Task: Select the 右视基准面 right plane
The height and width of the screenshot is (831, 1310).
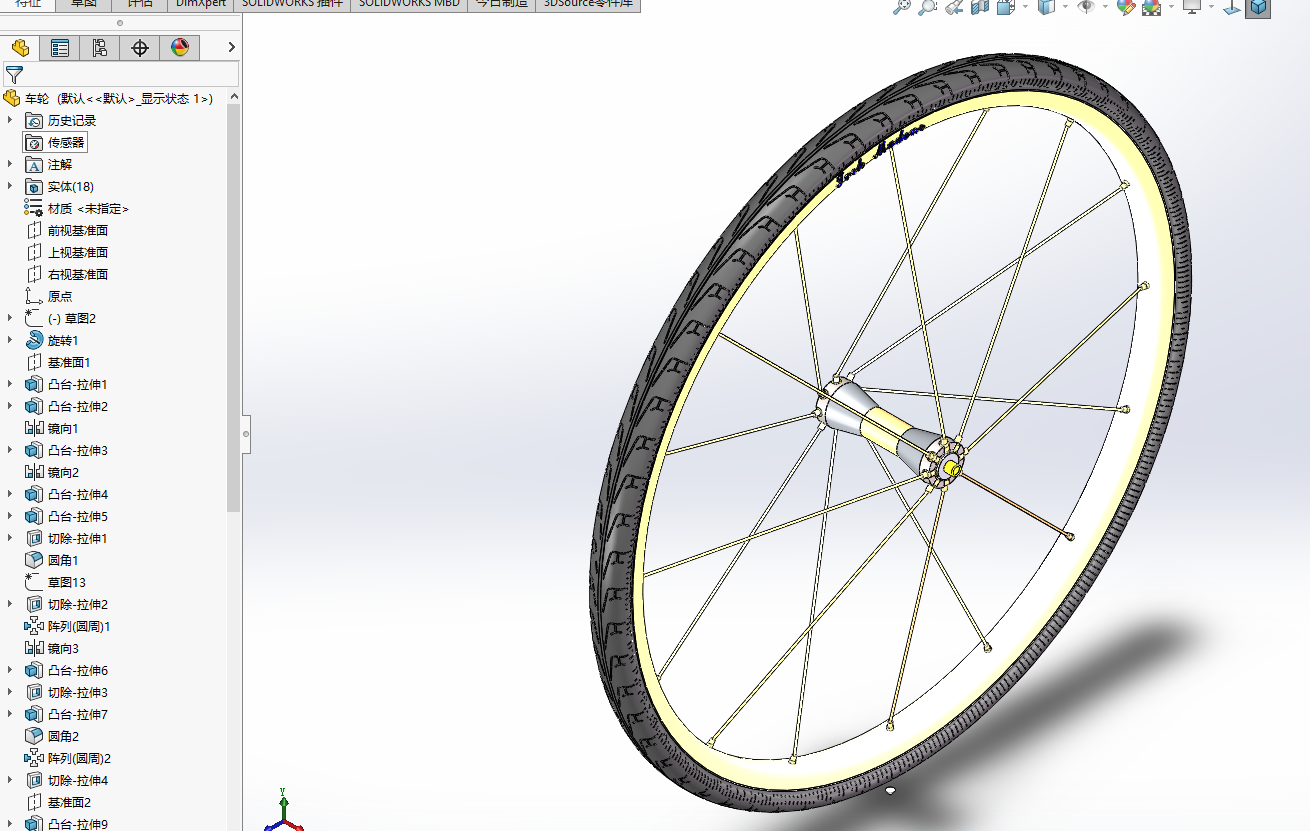Action: 67,275
